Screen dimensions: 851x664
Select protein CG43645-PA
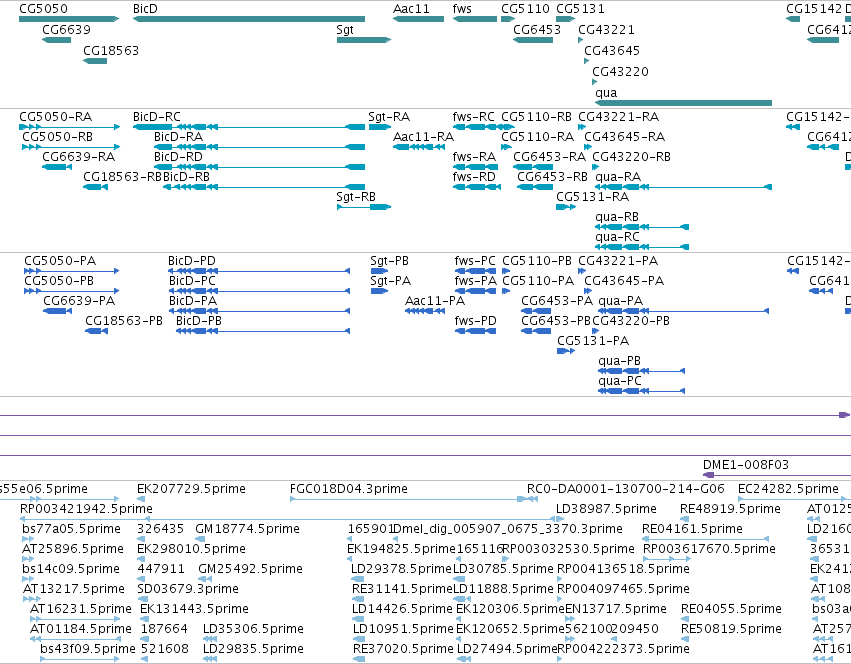tap(588, 291)
